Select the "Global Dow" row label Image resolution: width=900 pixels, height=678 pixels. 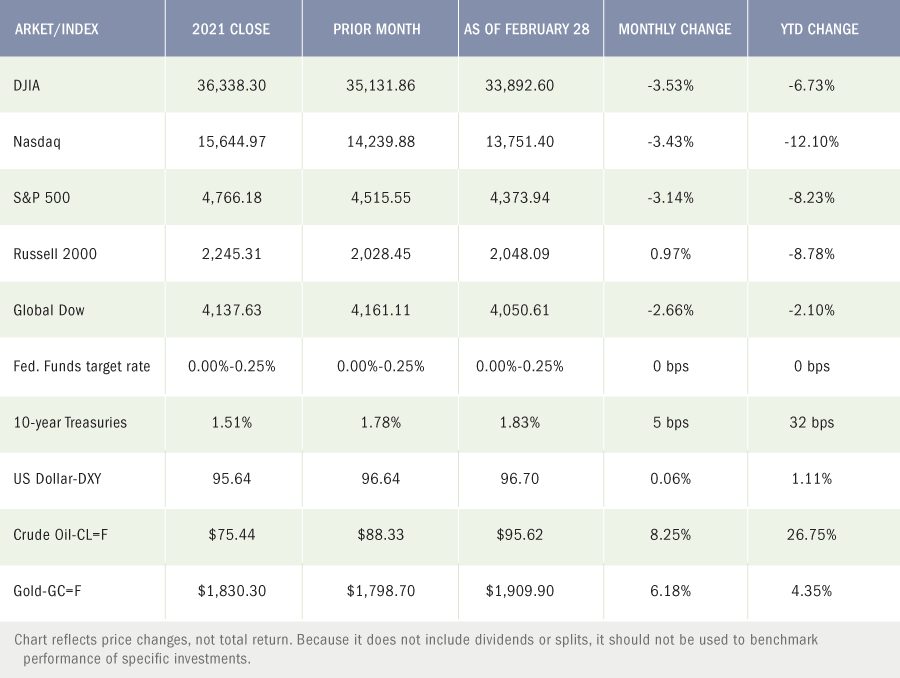49,310
